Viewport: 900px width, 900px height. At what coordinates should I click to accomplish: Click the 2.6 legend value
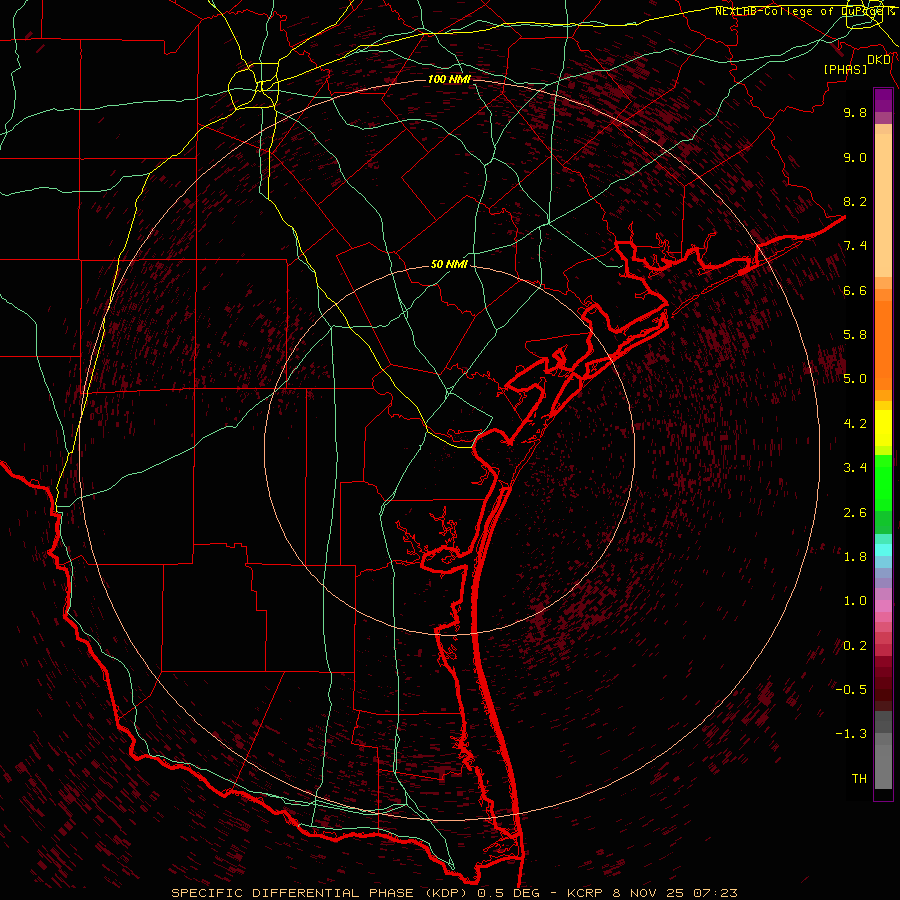tap(855, 513)
